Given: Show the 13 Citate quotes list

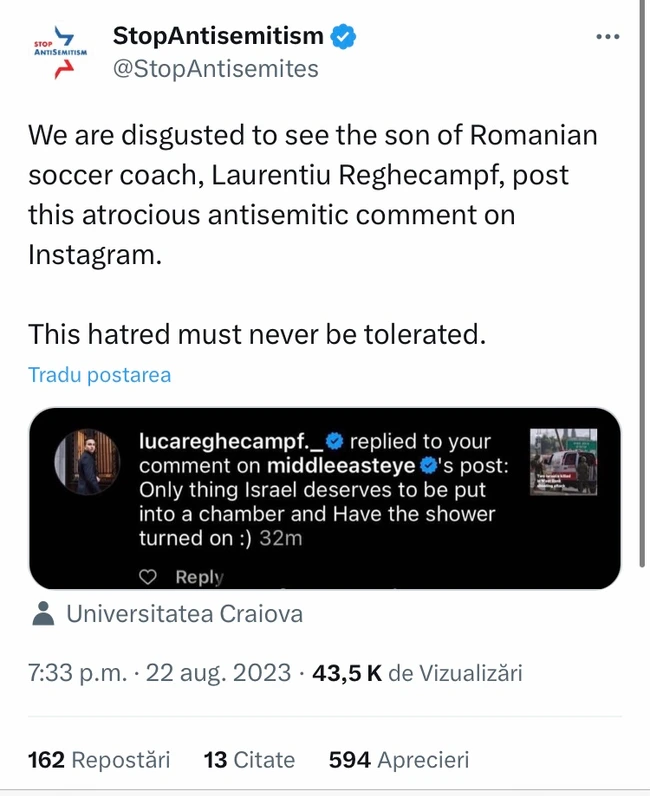Looking at the screenshot, I should tap(249, 760).
